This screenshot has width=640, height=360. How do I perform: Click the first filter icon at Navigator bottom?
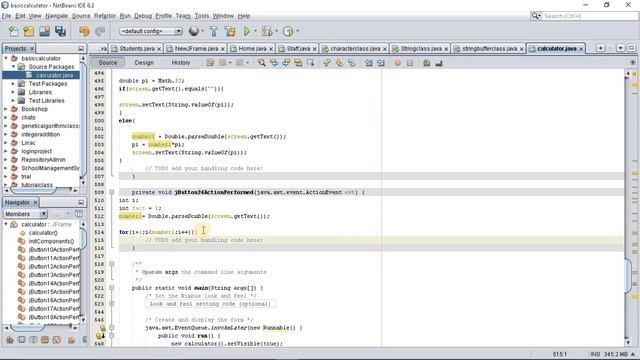click(10, 340)
